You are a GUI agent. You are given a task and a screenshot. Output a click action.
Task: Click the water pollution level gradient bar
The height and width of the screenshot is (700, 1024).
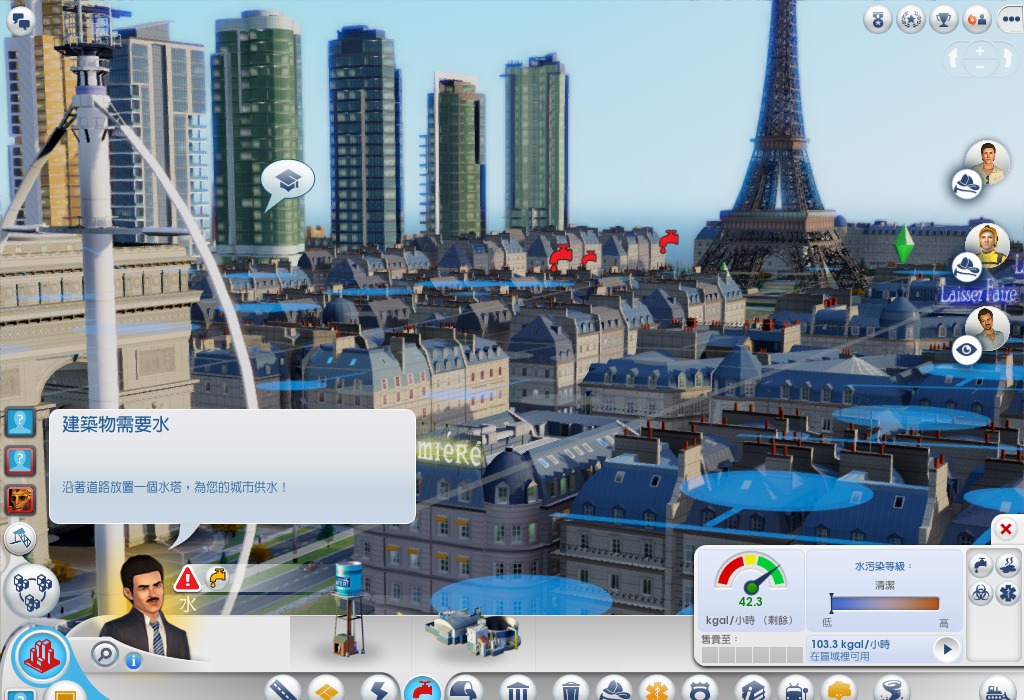point(884,603)
